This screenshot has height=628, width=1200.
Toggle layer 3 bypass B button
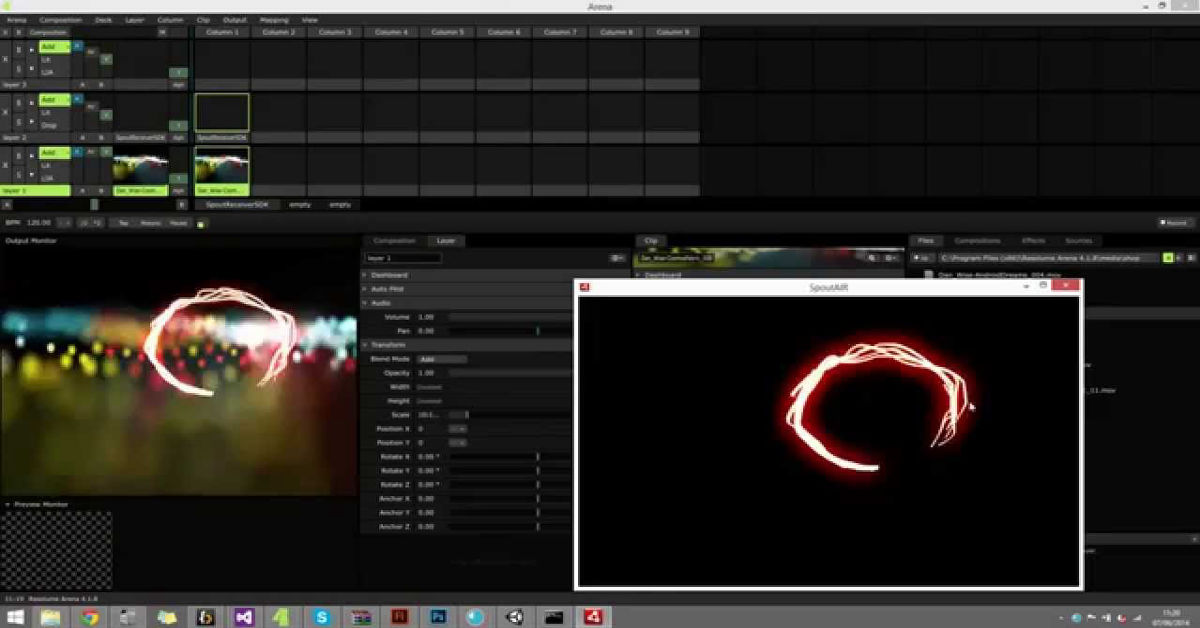[x=18, y=50]
